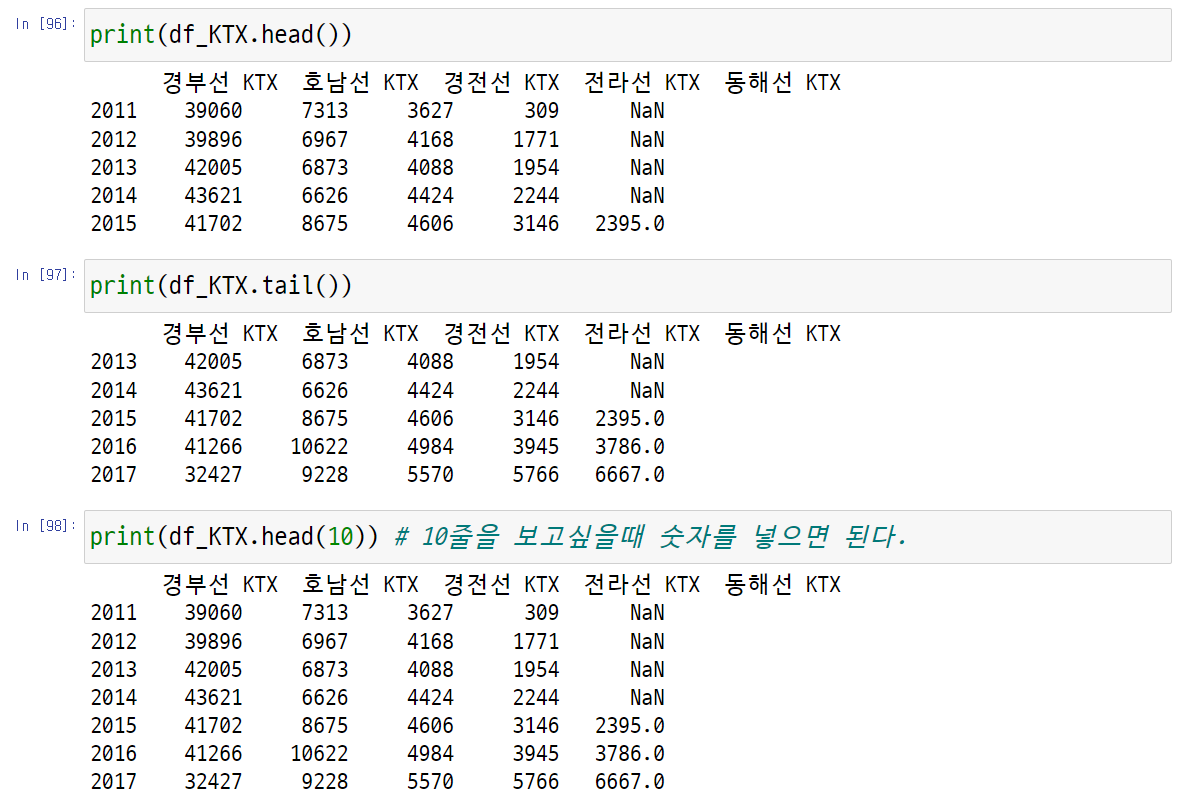Click value 43621 in In [98] output
Image resolution: width=1180 pixels, height=796 pixels.
coord(214,697)
